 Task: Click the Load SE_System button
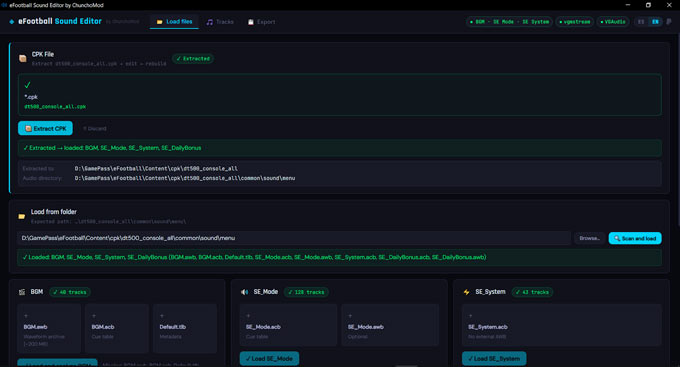(x=494, y=358)
